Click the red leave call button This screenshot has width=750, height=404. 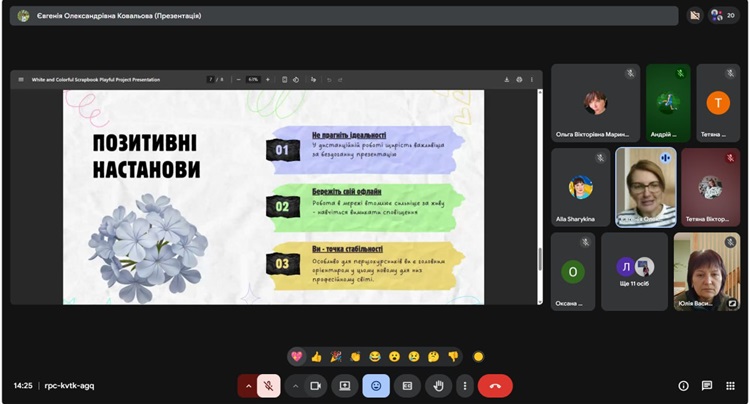click(495, 385)
